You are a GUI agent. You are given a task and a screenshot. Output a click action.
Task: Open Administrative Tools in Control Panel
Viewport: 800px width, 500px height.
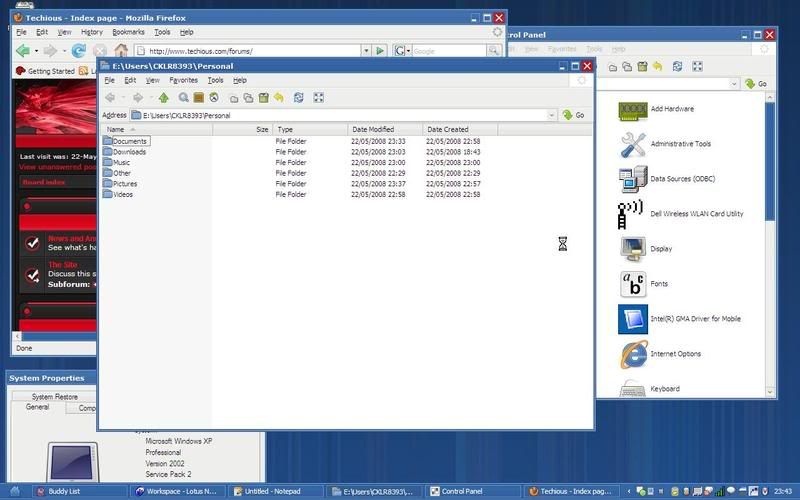665,144
